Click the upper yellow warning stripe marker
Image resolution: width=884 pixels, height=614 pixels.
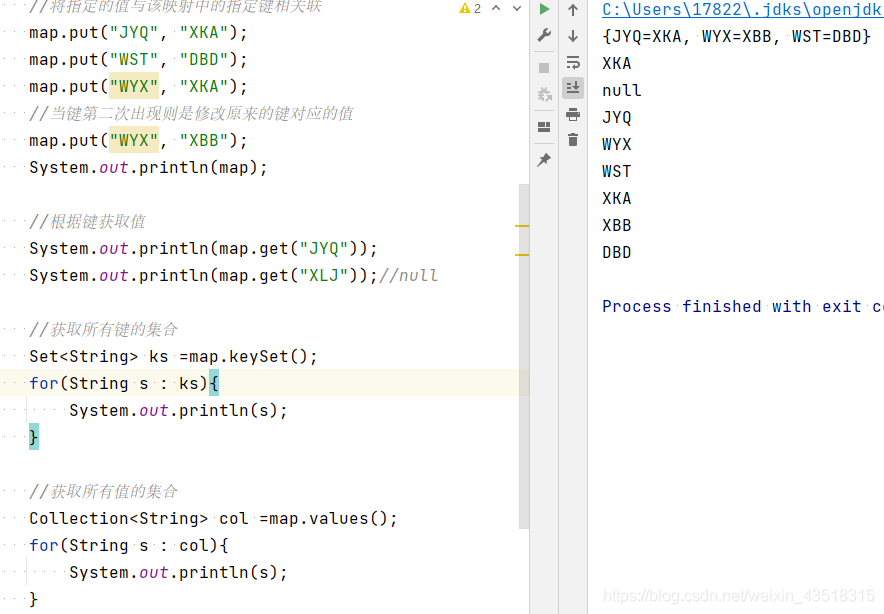[522, 226]
